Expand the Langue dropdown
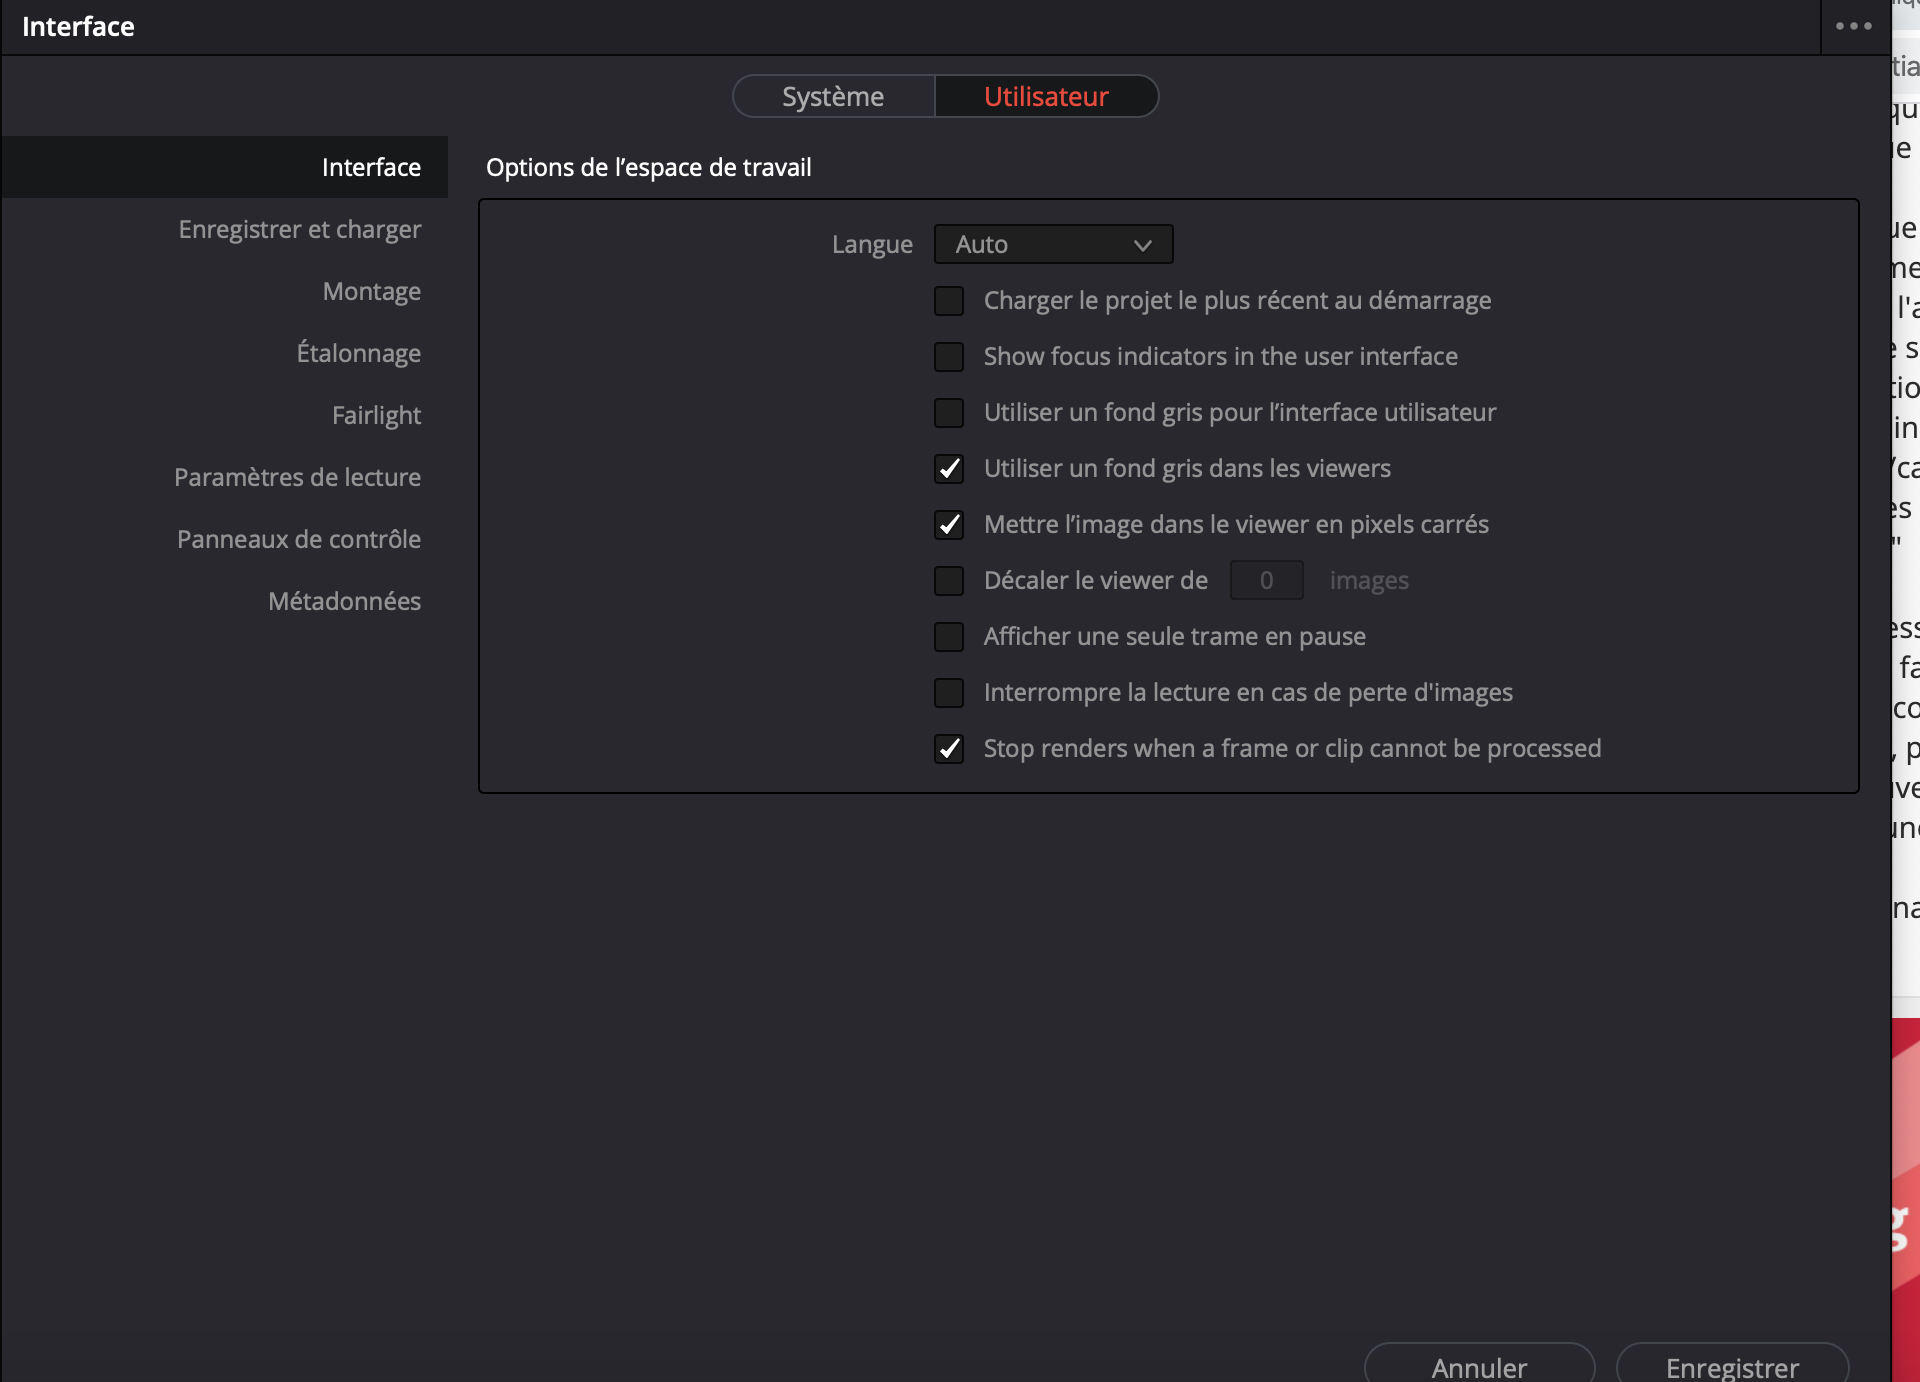This screenshot has height=1382, width=1920. coord(1053,244)
